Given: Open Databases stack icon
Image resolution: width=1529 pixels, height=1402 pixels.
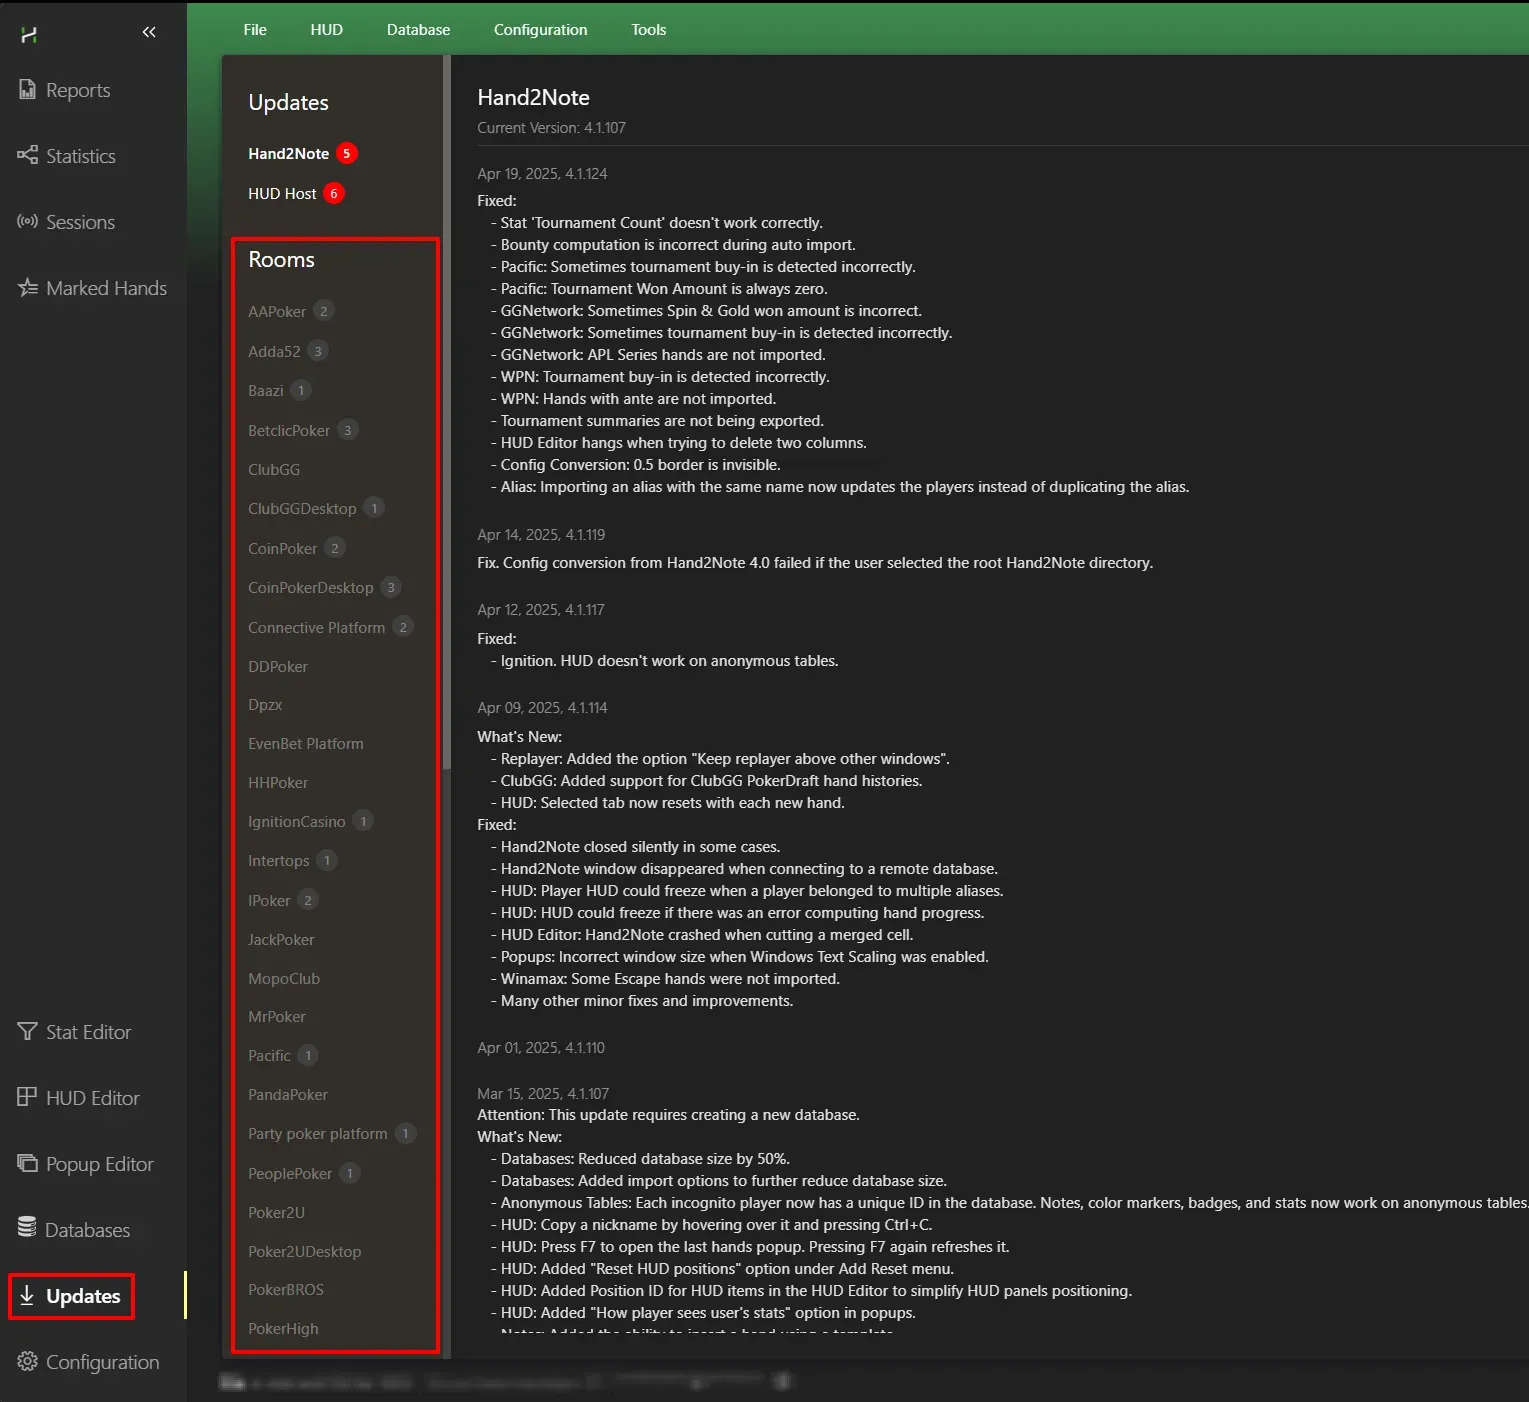Looking at the screenshot, I should (27, 1228).
